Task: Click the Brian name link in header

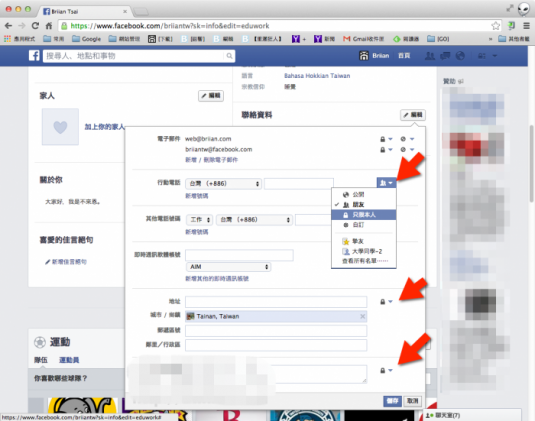Action: [381, 56]
